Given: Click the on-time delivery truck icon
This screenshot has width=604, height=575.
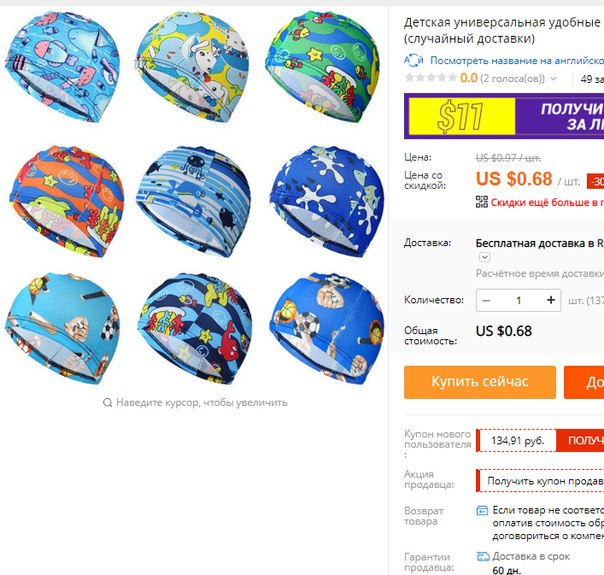Looking at the screenshot, I should point(483,557).
